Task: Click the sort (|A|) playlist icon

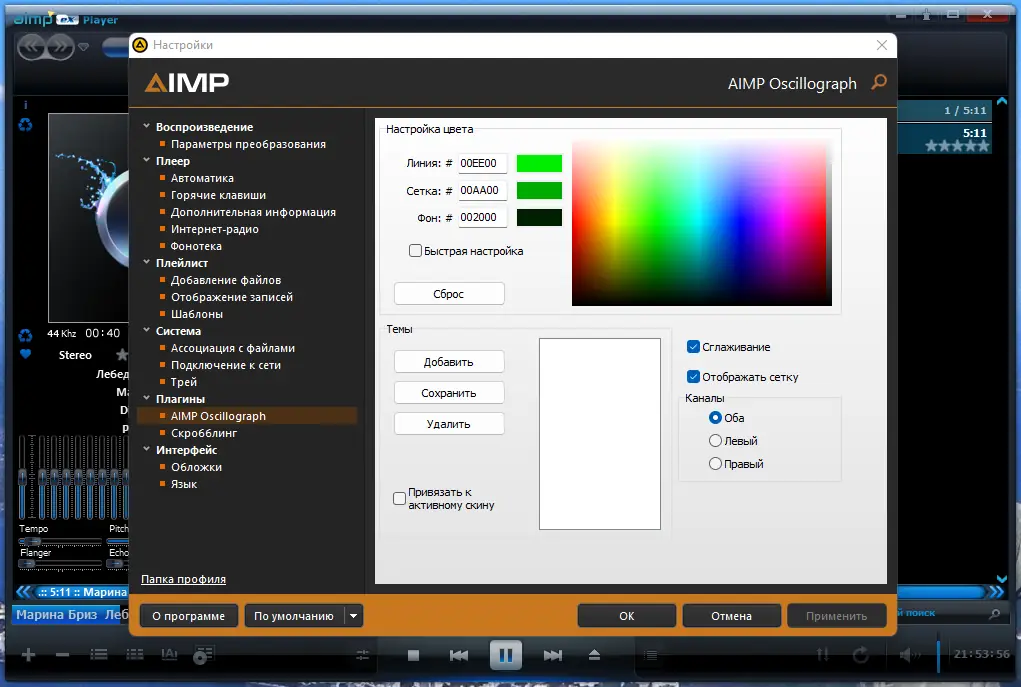Action: coord(169,654)
